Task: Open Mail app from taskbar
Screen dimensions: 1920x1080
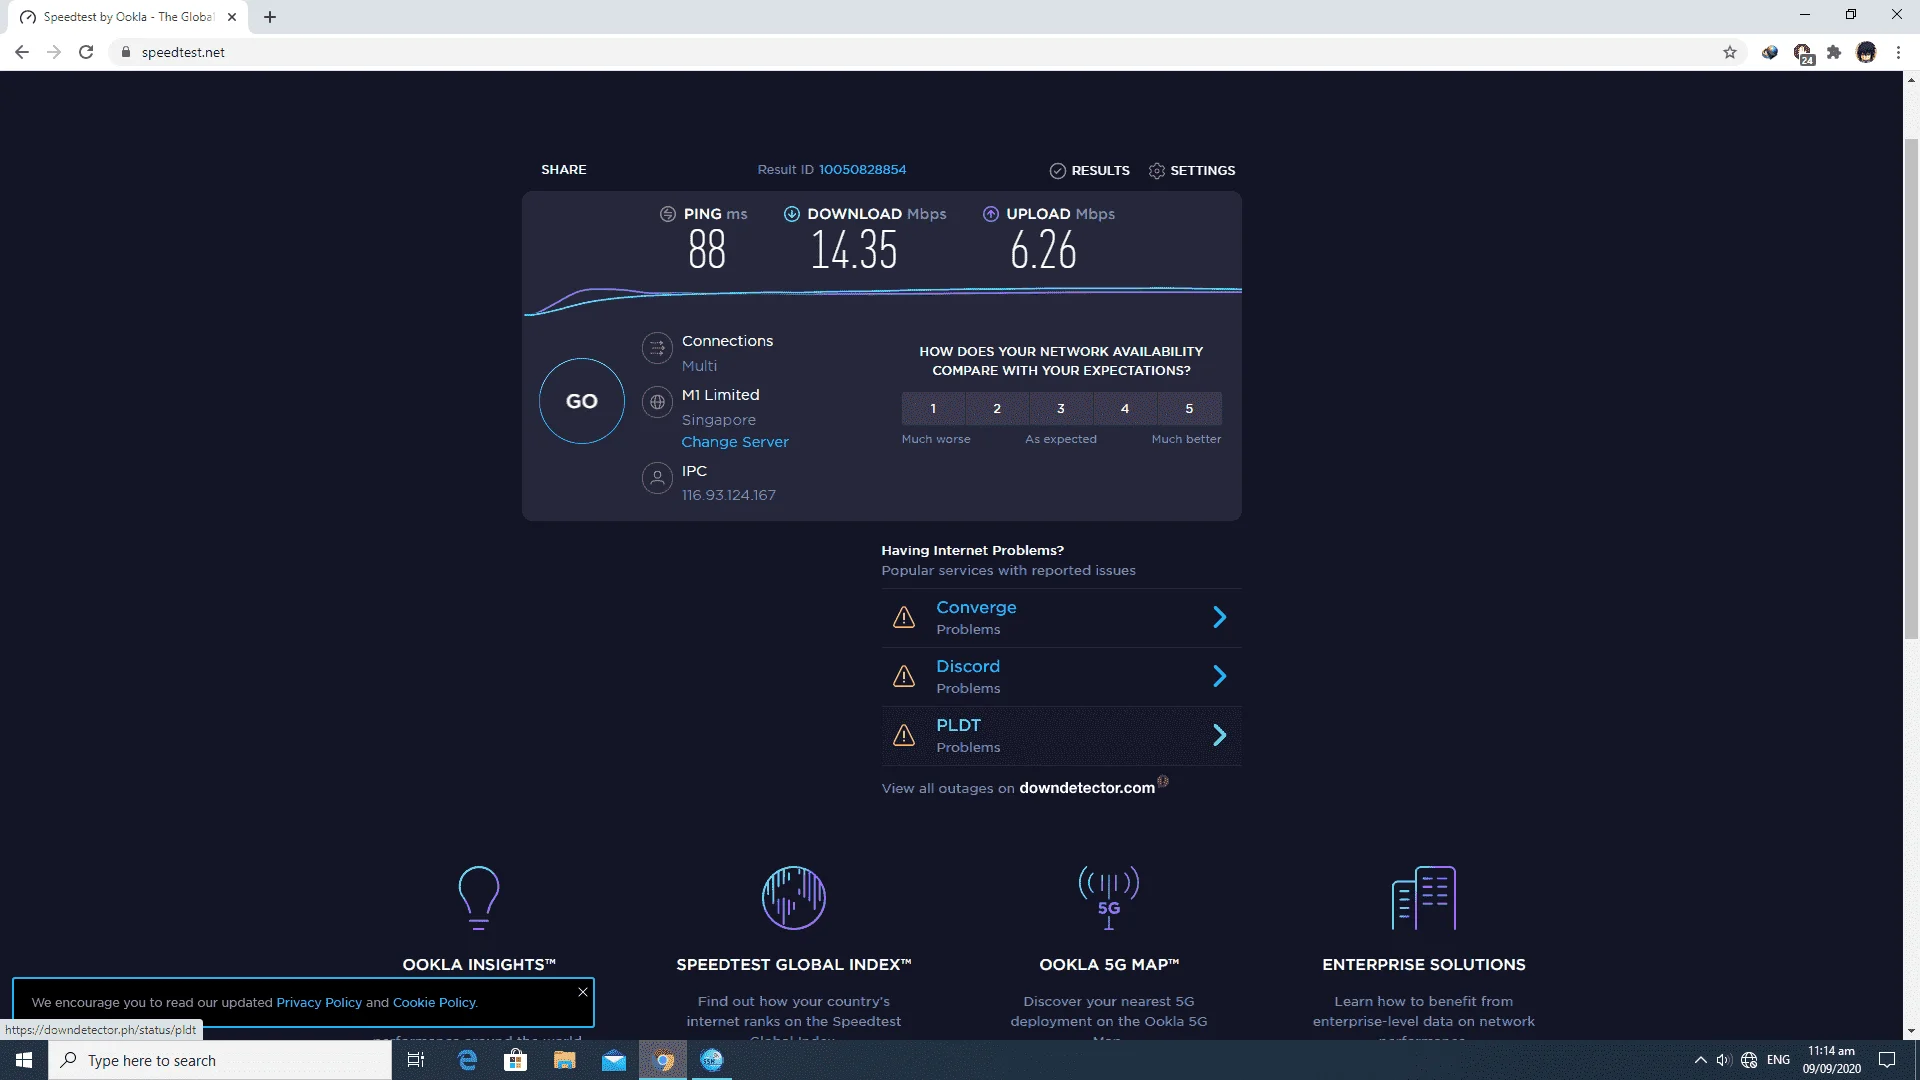Action: pos(614,1060)
